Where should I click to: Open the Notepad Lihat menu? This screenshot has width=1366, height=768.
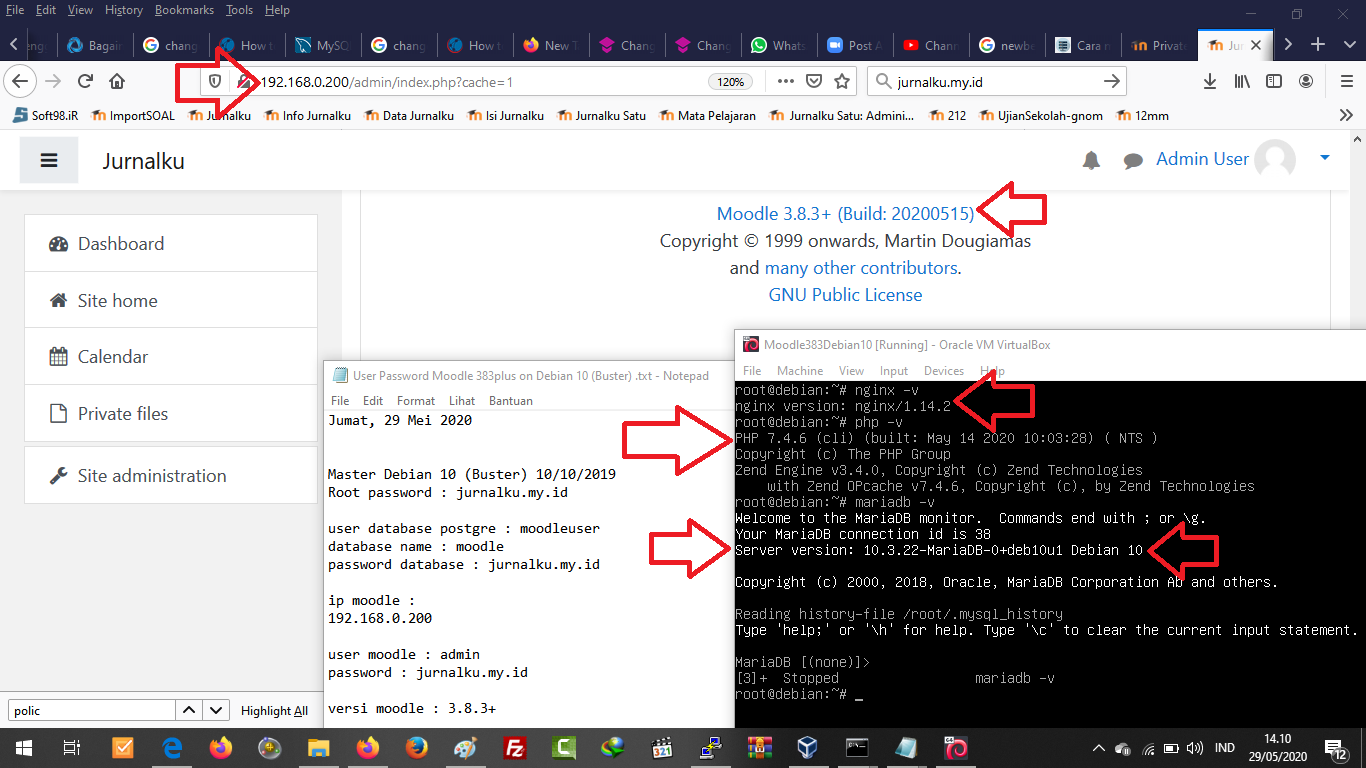pos(462,400)
